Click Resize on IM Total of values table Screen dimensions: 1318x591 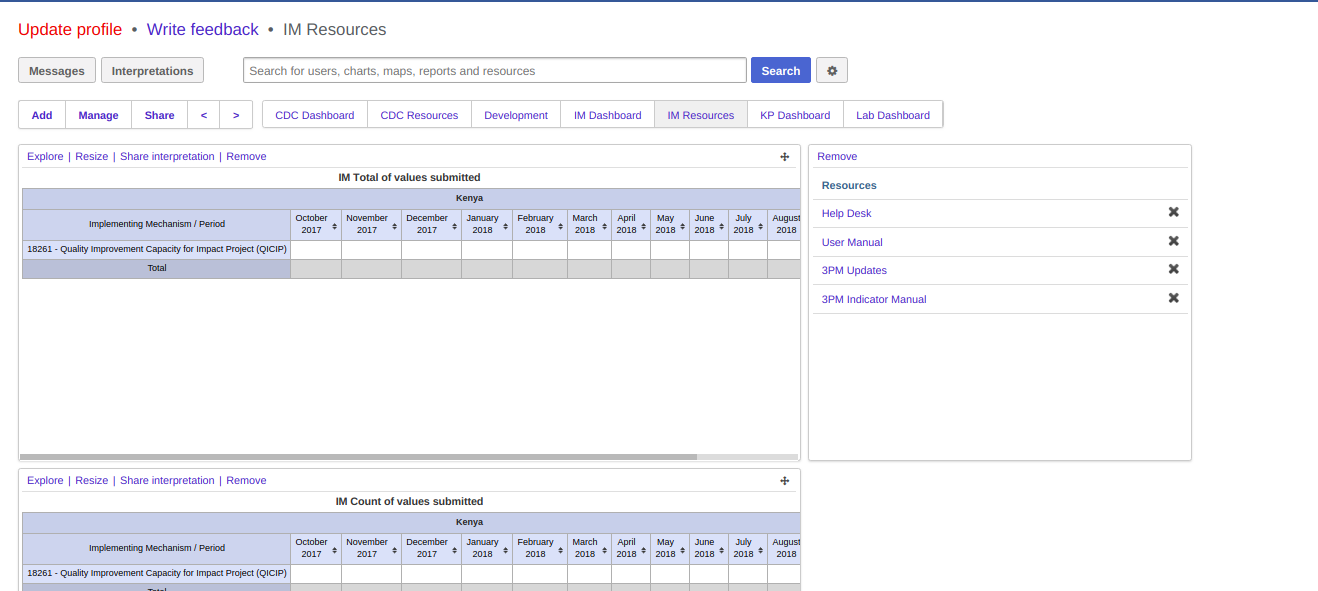point(92,156)
